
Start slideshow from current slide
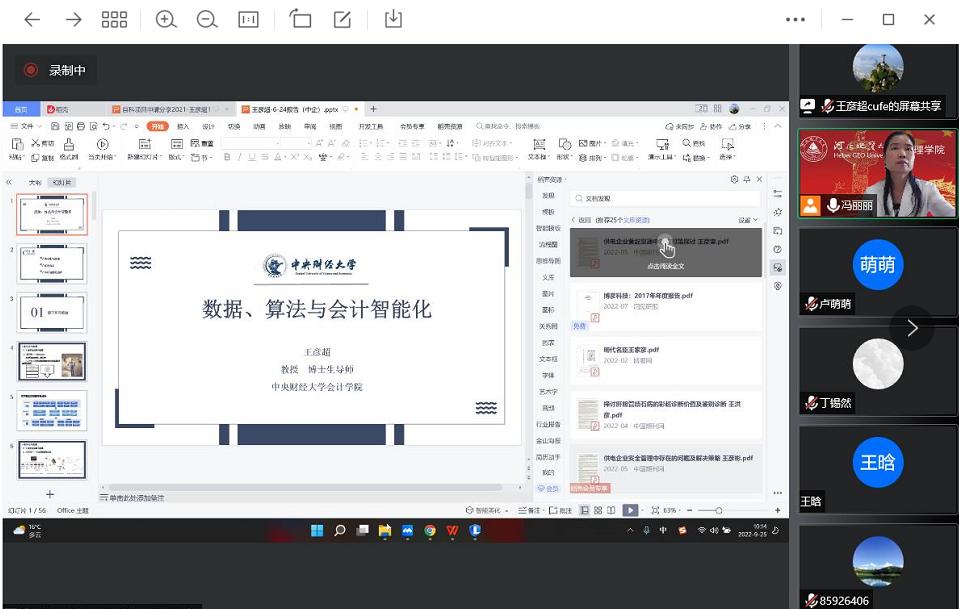coord(102,150)
